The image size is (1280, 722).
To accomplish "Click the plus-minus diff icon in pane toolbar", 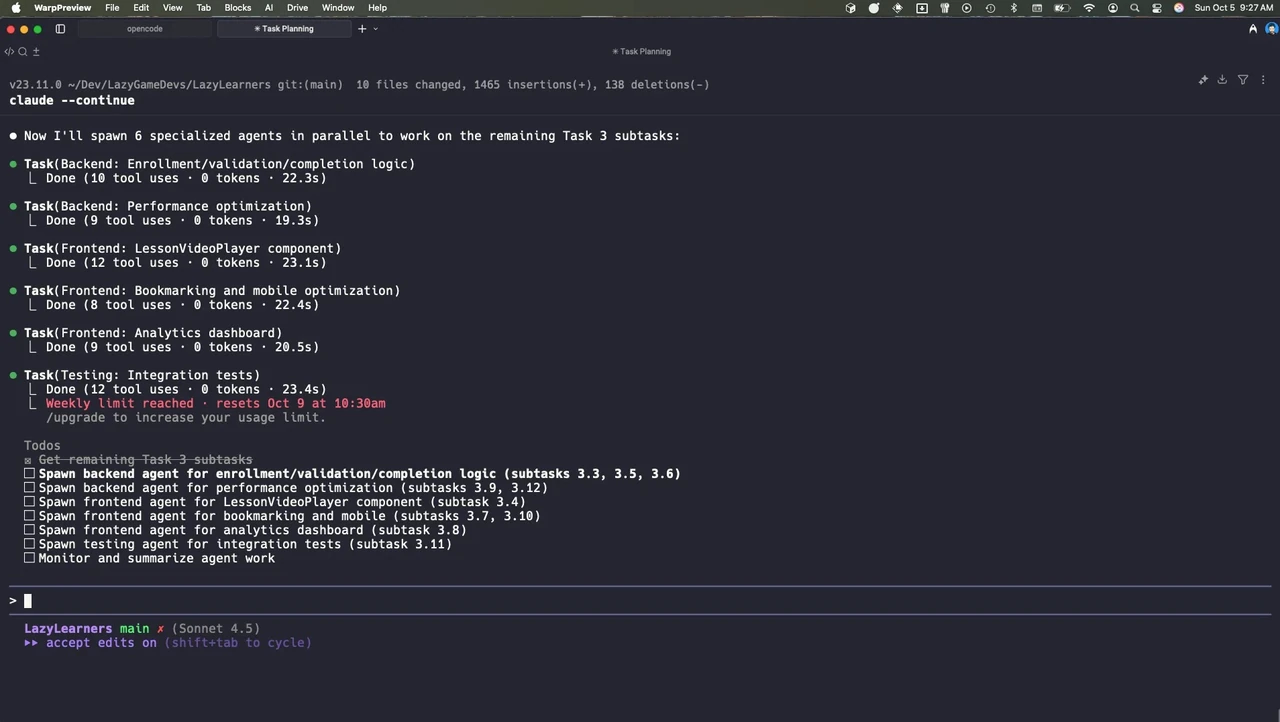I will (x=36, y=51).
